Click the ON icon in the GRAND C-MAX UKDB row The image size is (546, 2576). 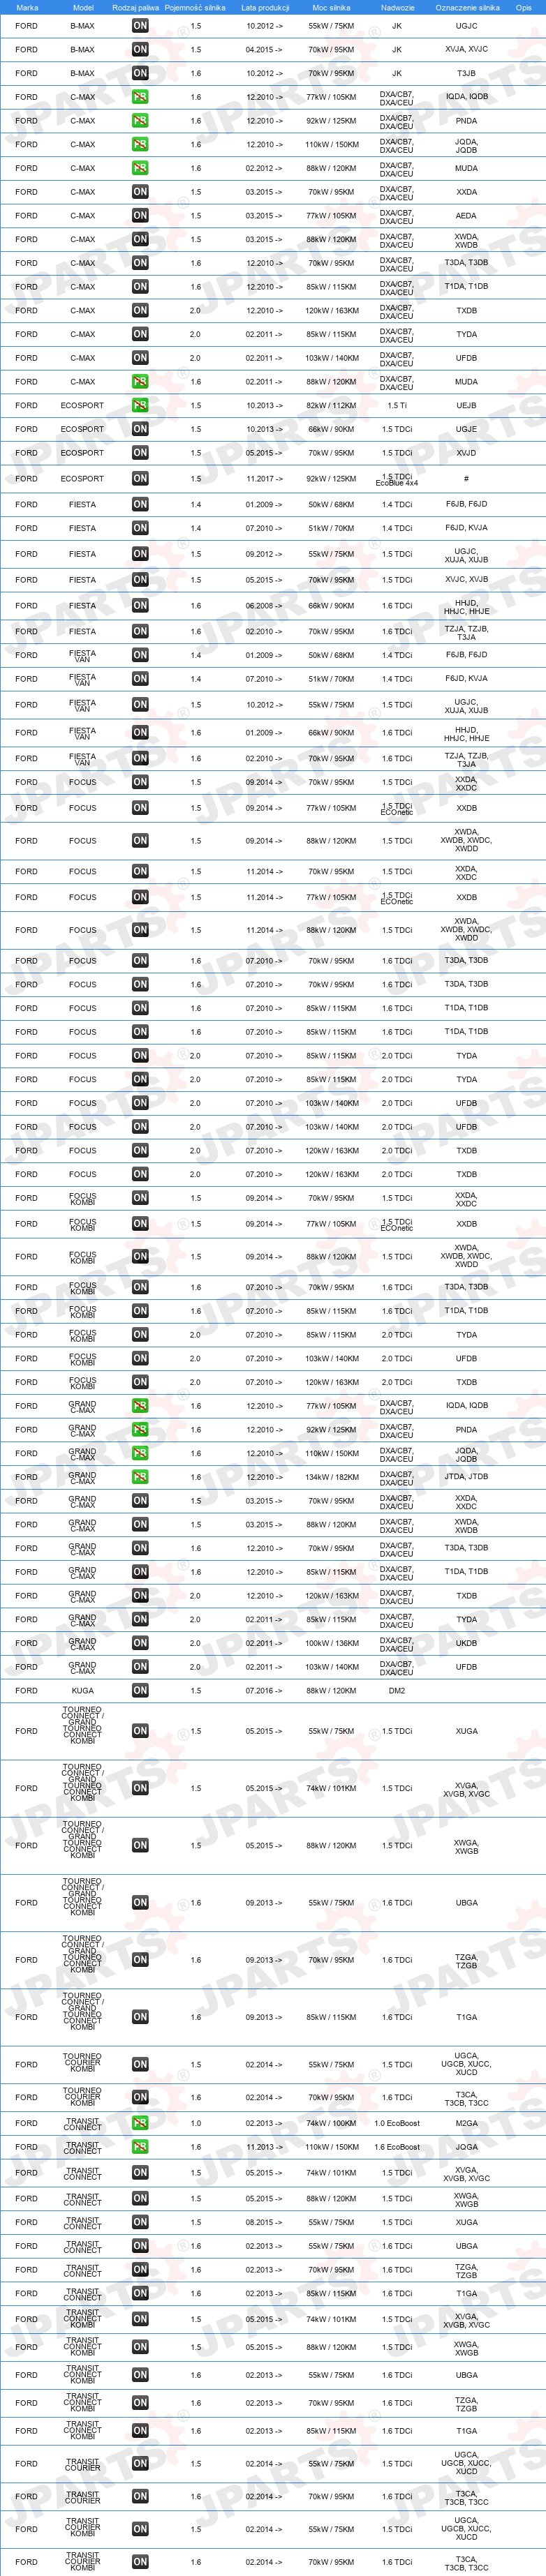pyautogui.click(x=140, y=1643)
